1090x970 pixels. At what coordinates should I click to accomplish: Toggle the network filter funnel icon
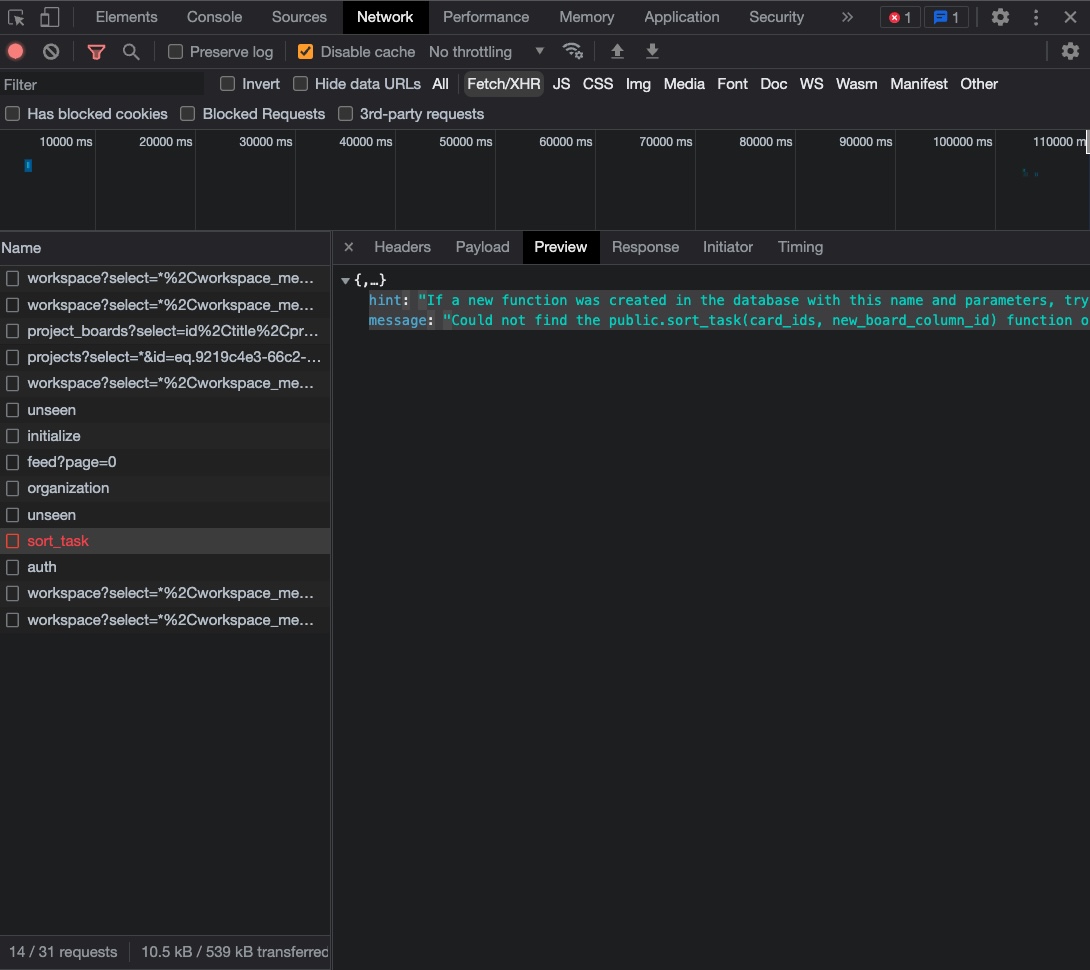96,52
